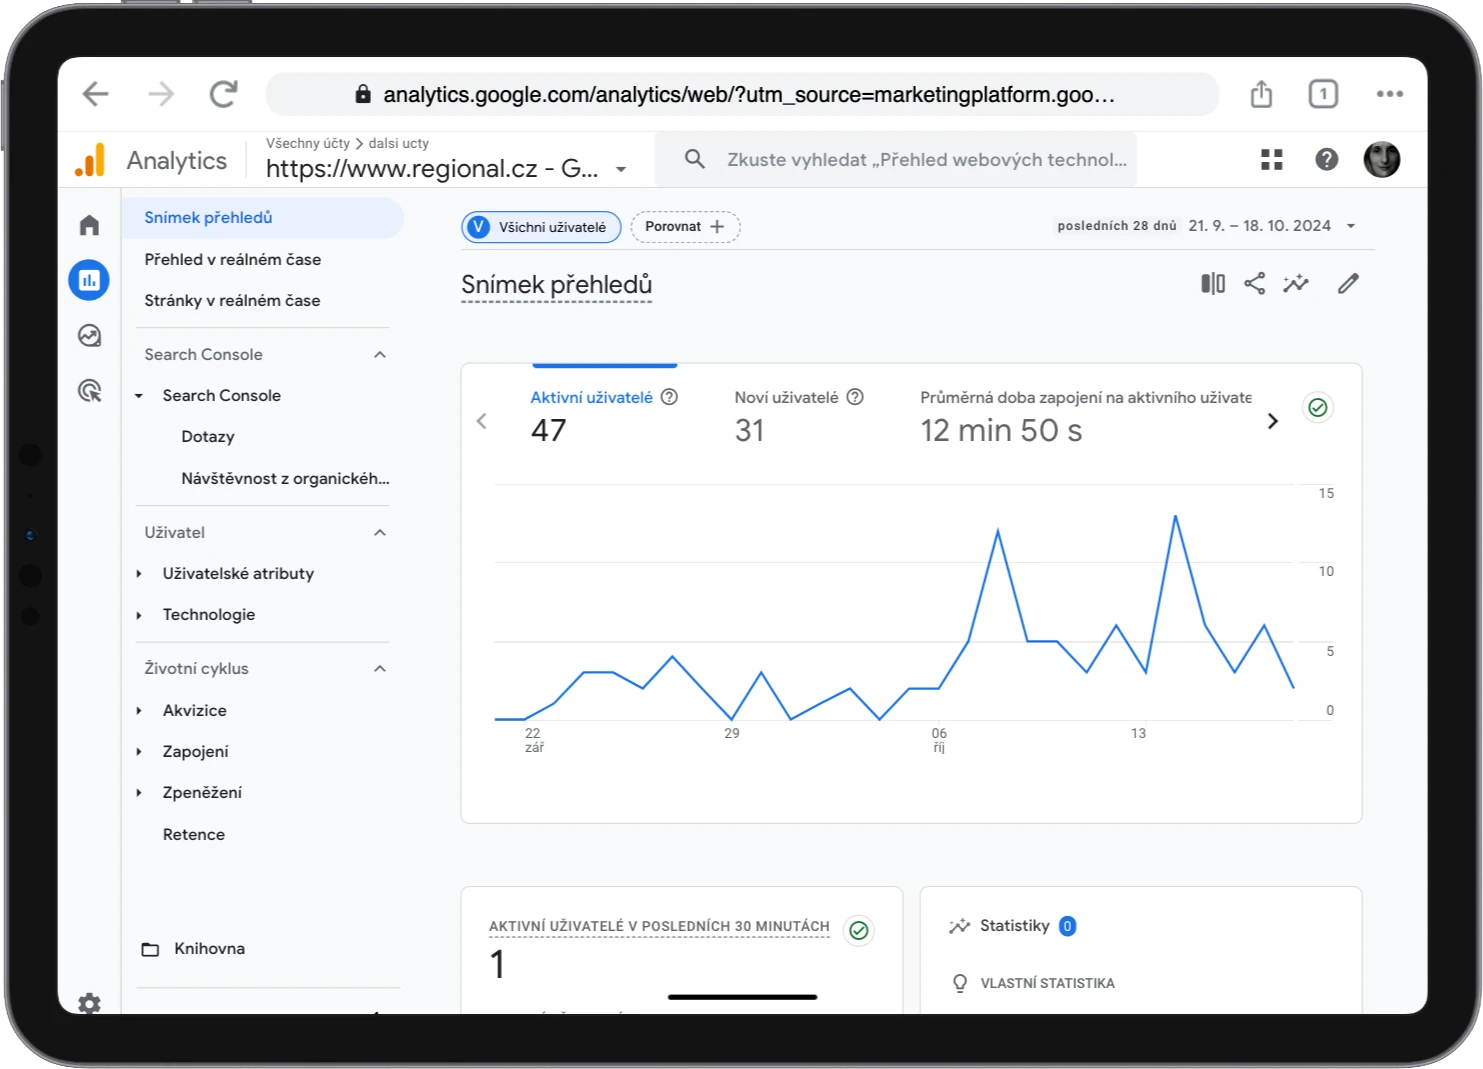Screen dimensions: 1483x1069
Task: Reload the page with refresh icon
Action: coord(223,94)
